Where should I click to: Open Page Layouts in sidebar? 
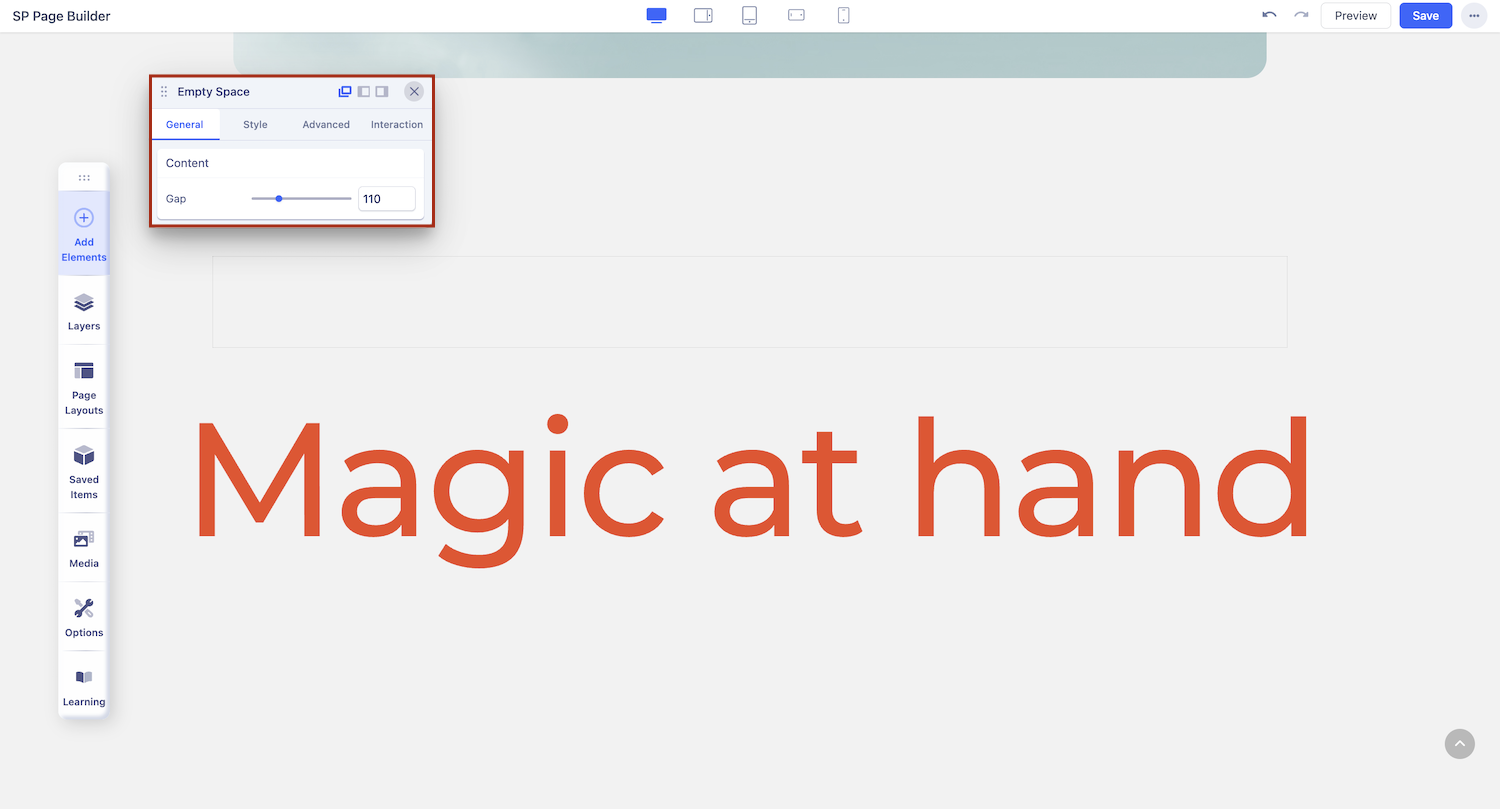point(84,388)
